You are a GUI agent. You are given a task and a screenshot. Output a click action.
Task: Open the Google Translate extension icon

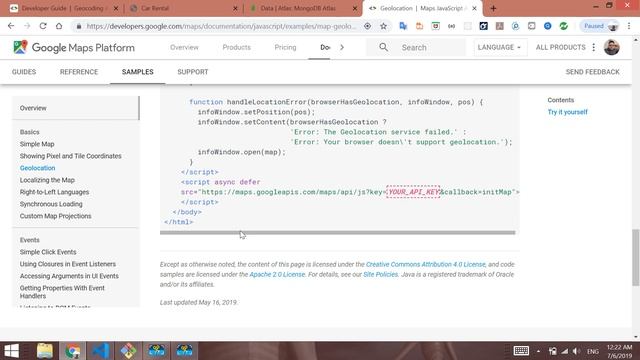click(x=403, y=26)
